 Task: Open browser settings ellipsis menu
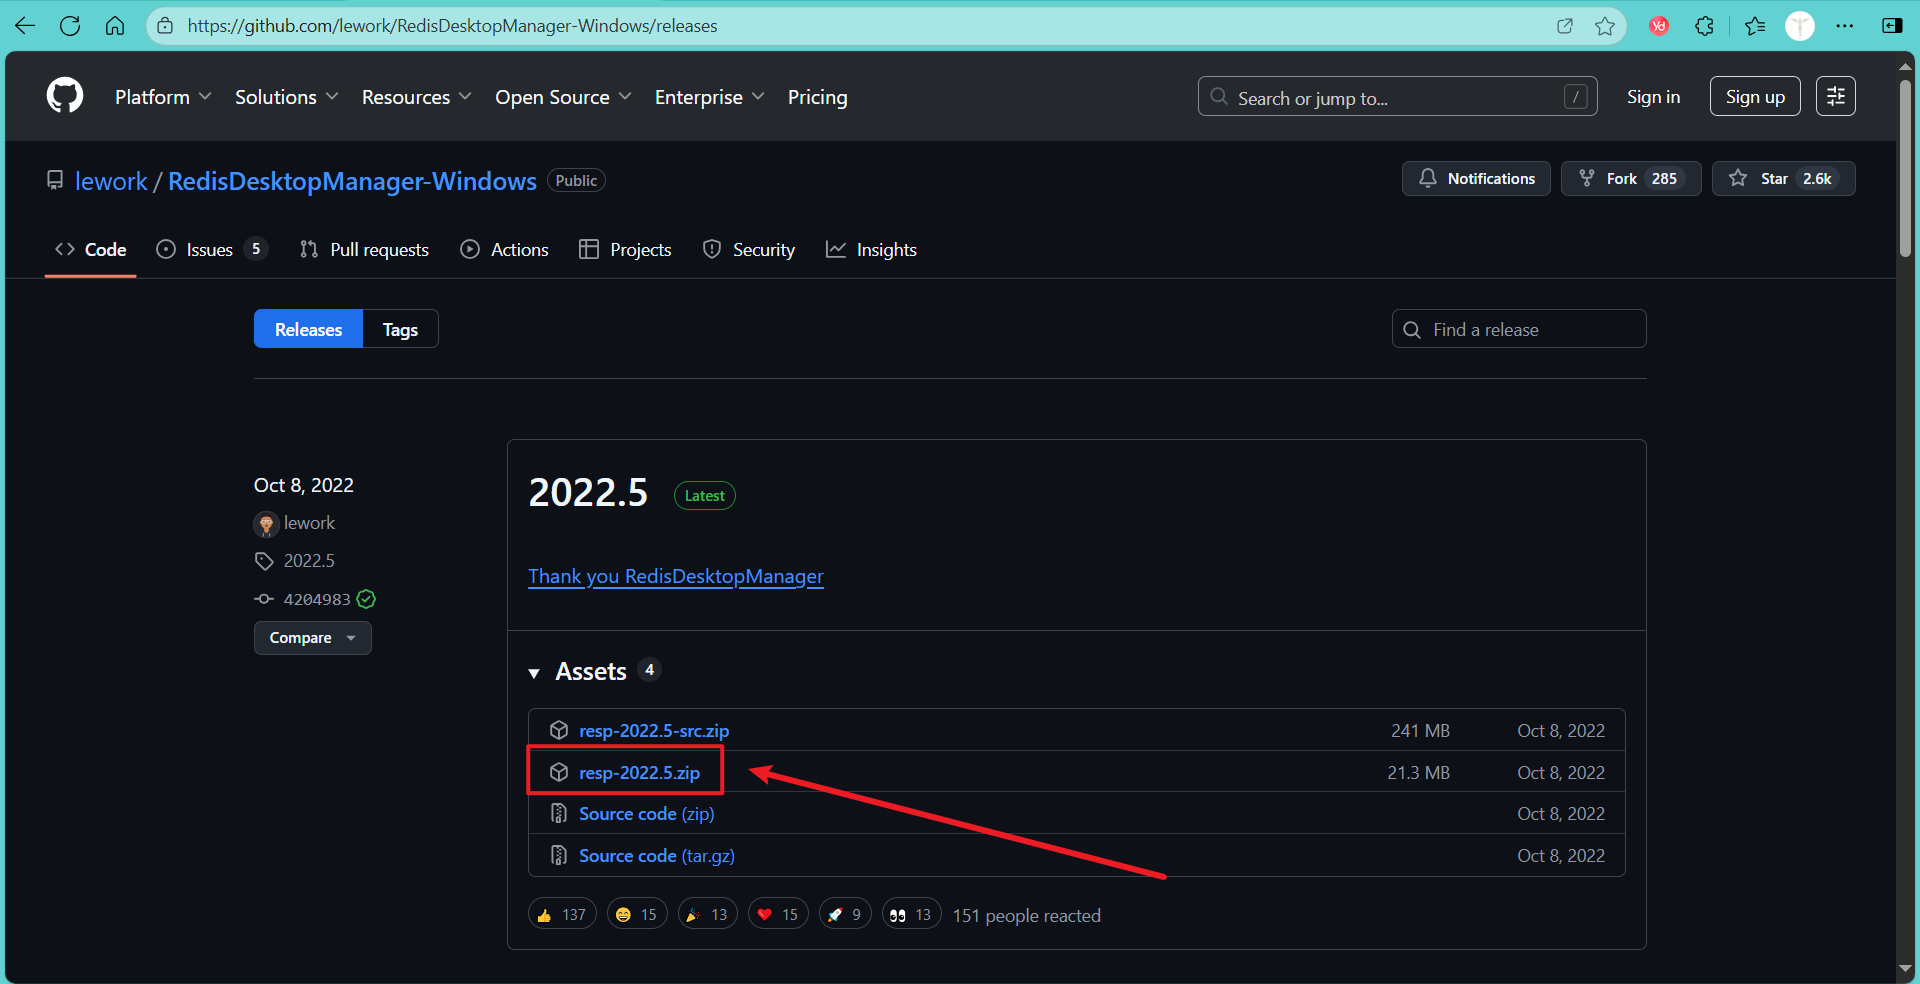coord(1845,26)
